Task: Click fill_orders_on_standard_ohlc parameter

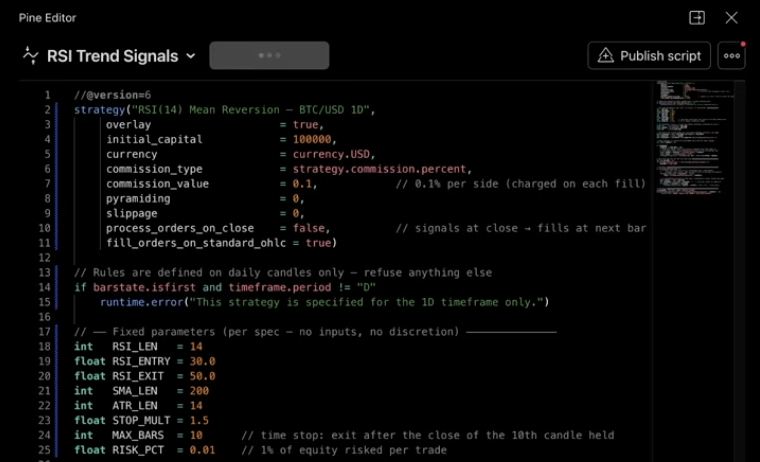Action: click(196, 243)
